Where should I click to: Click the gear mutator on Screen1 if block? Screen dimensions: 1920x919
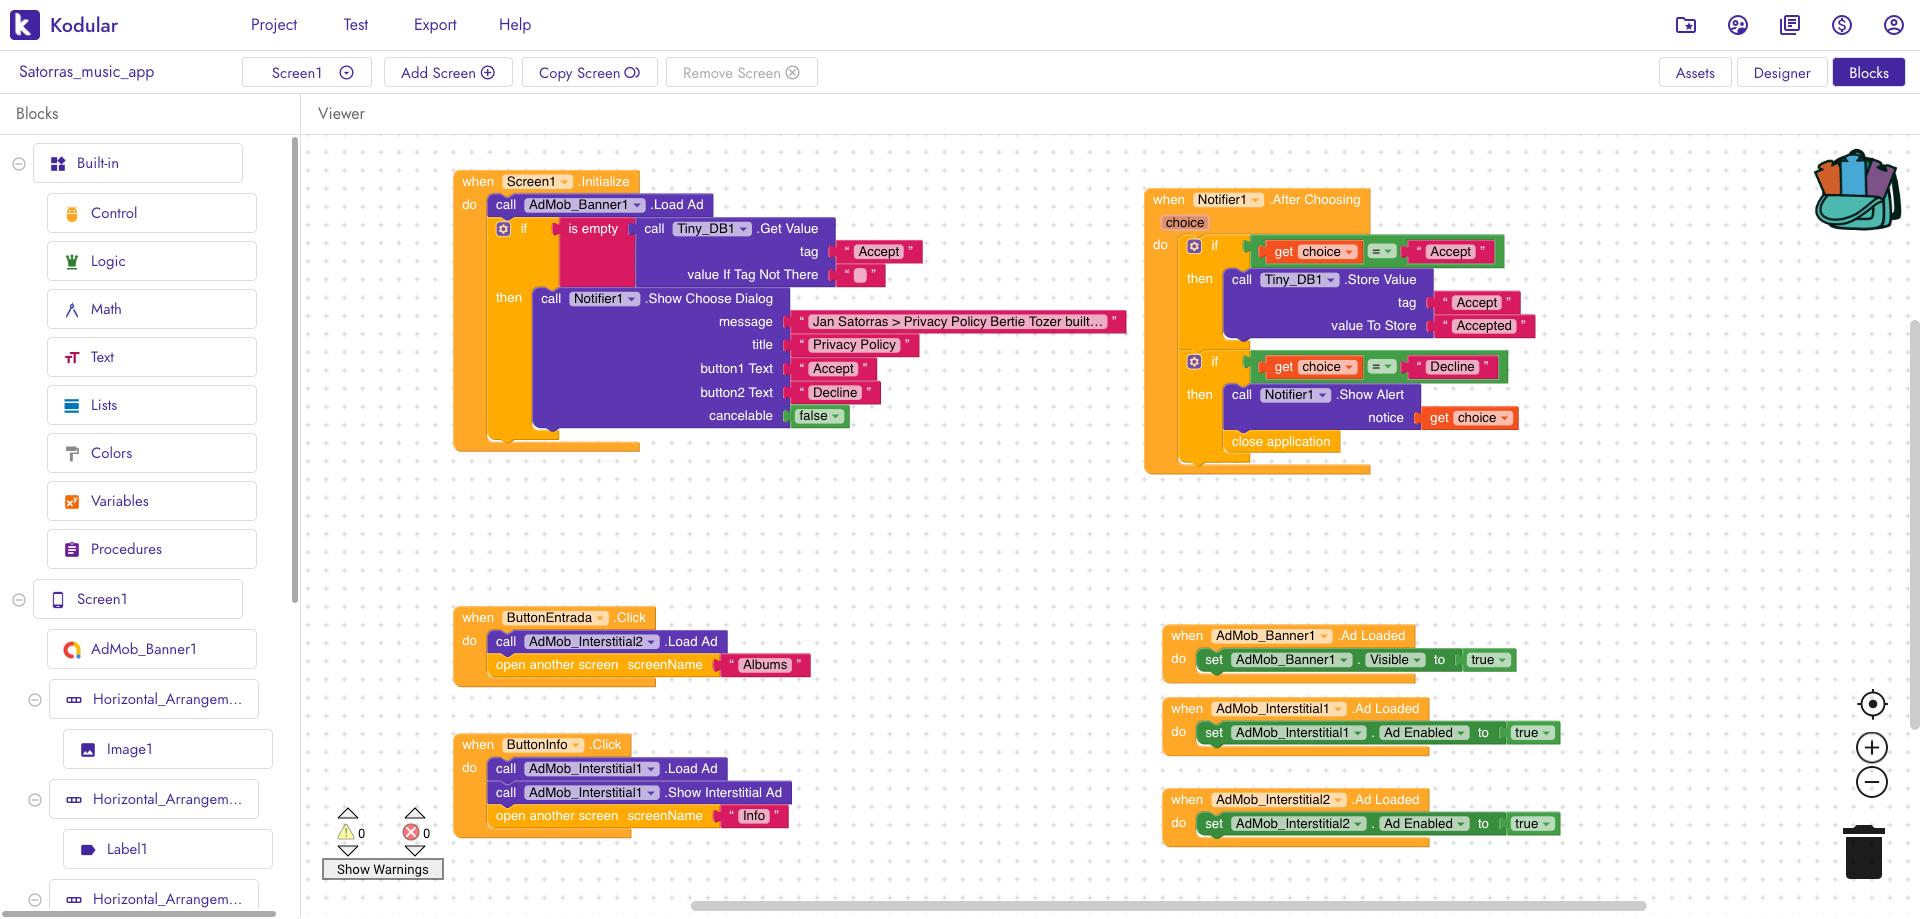504,229
